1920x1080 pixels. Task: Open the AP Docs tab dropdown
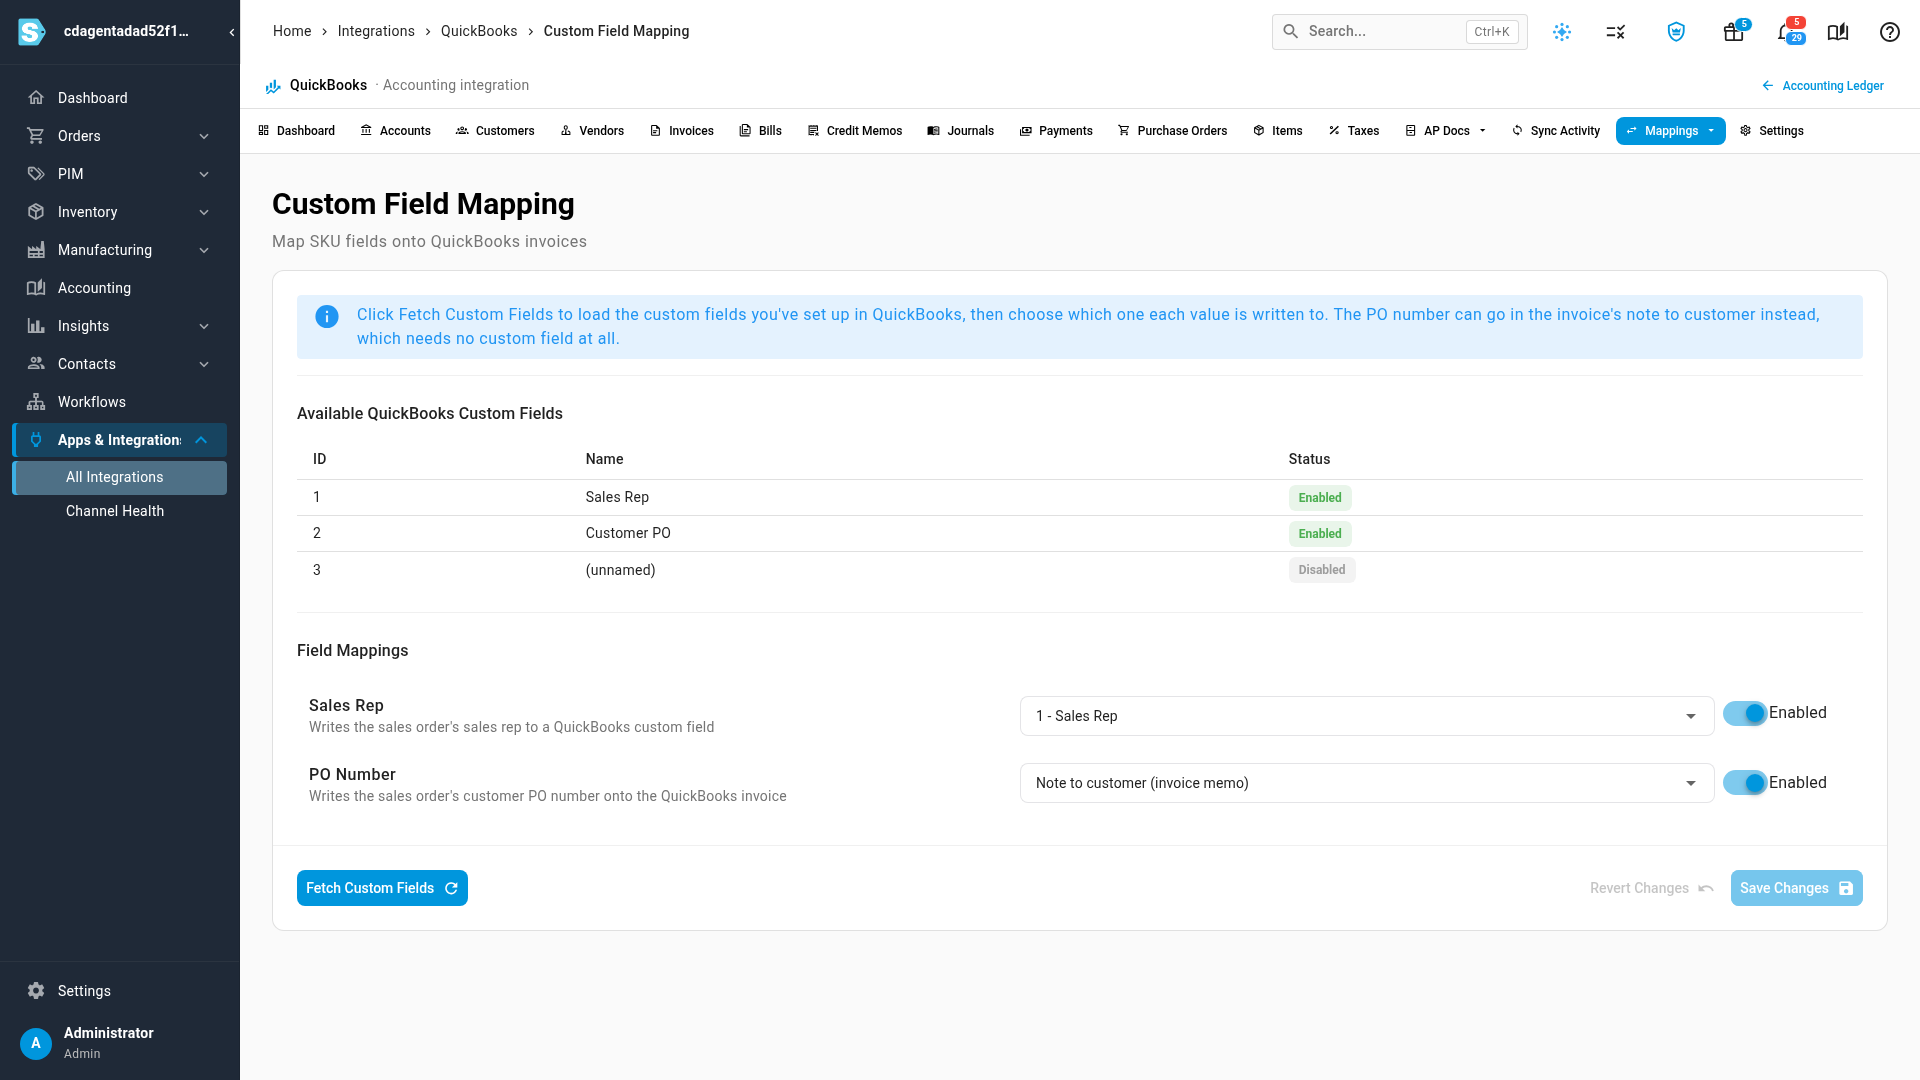pyautogui.click(x=1445, y=131)
